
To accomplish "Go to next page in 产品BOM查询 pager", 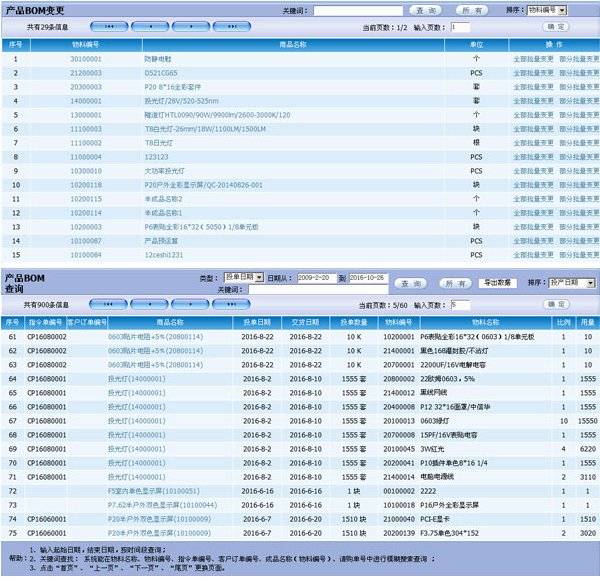I will (187, 304).
